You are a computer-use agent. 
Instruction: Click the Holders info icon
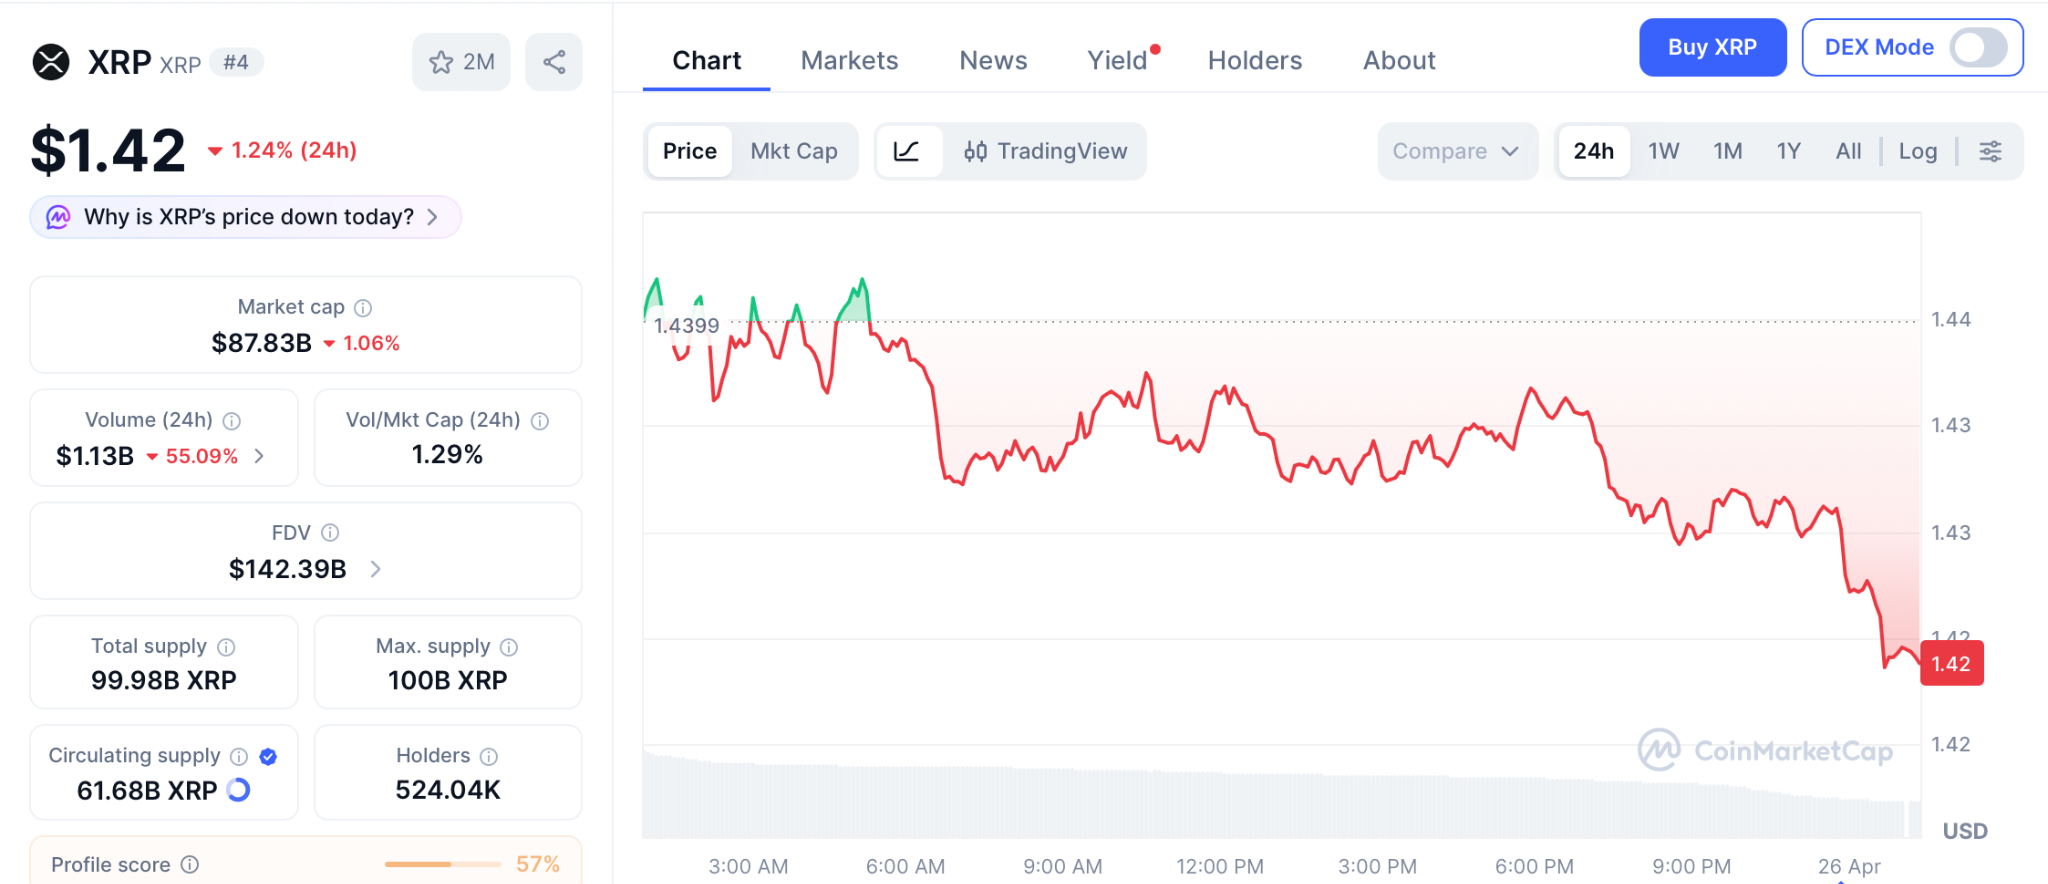[488, 756]
